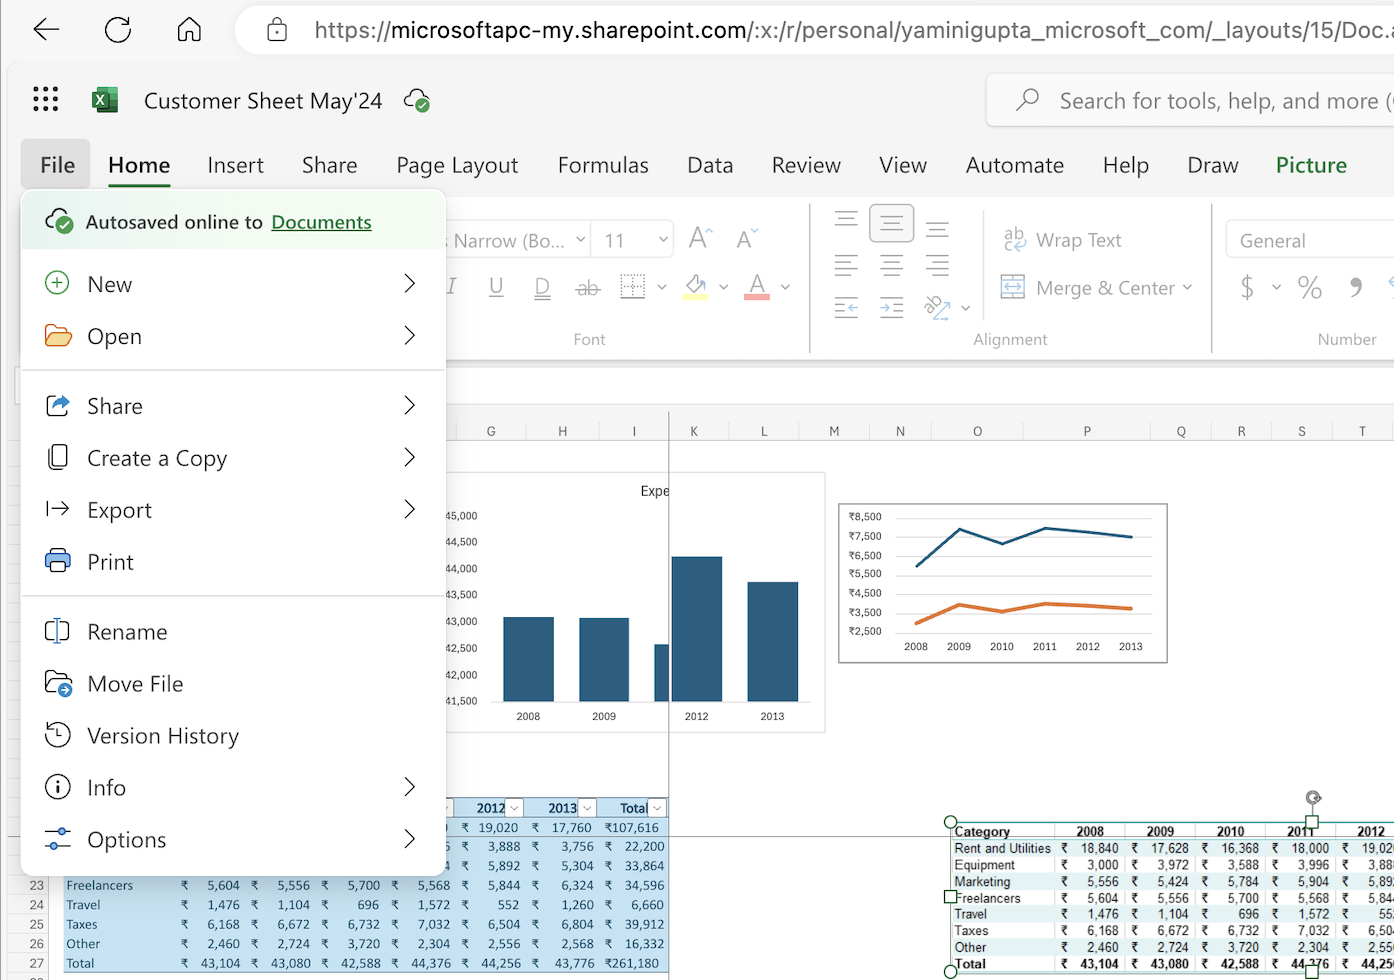Apply the yellow fill color
This screenshot has width=1394, height=980.
click(696, 288)
